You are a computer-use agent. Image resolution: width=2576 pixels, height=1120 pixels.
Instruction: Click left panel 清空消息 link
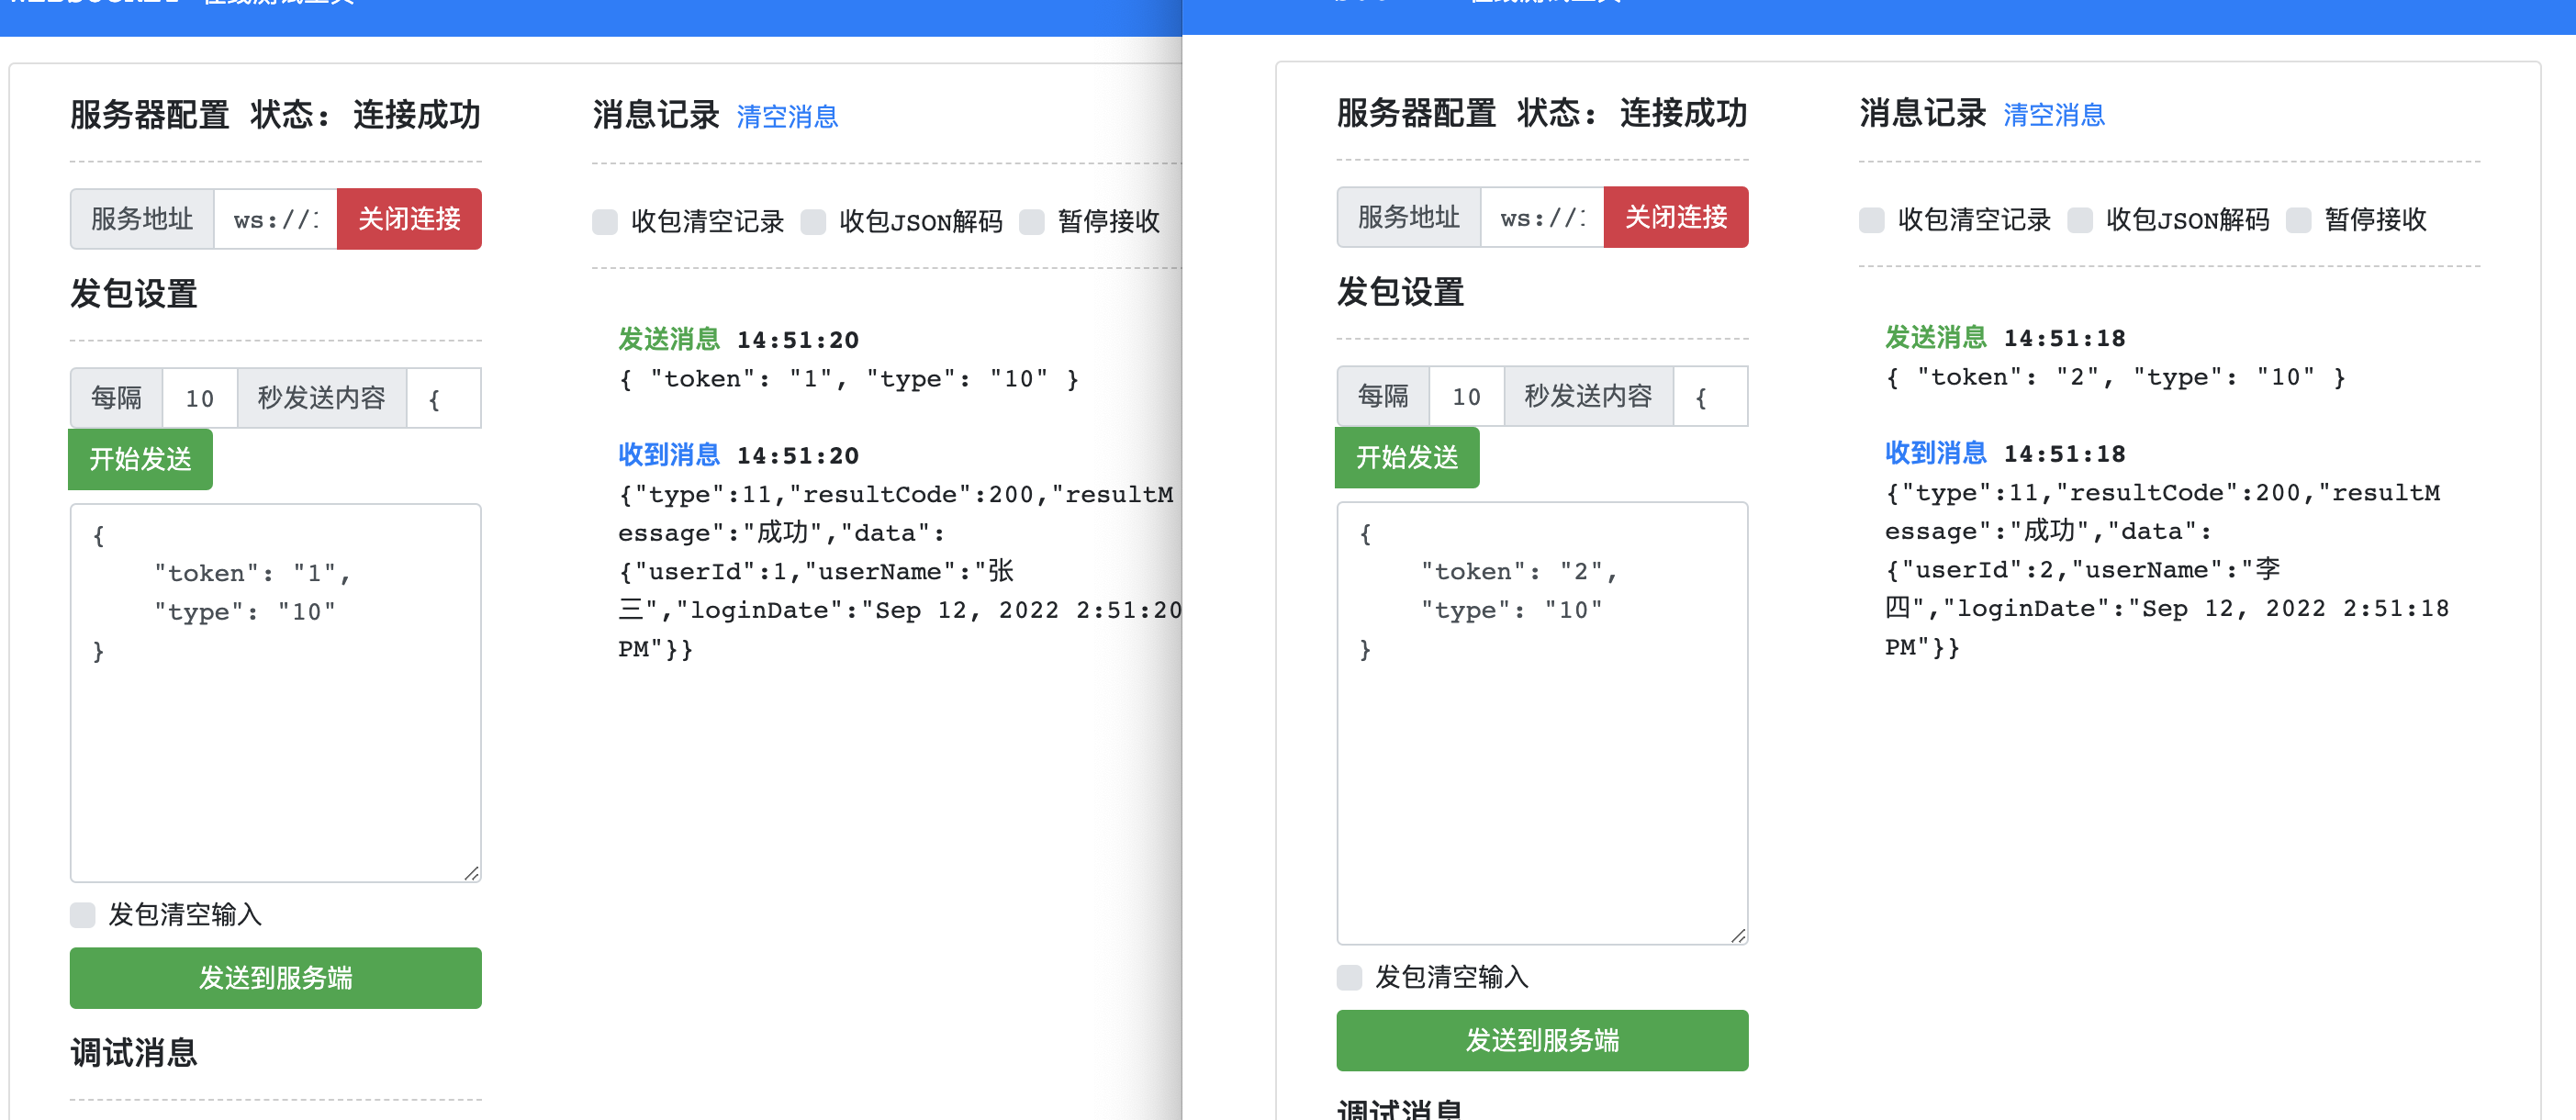click(787, 117)
